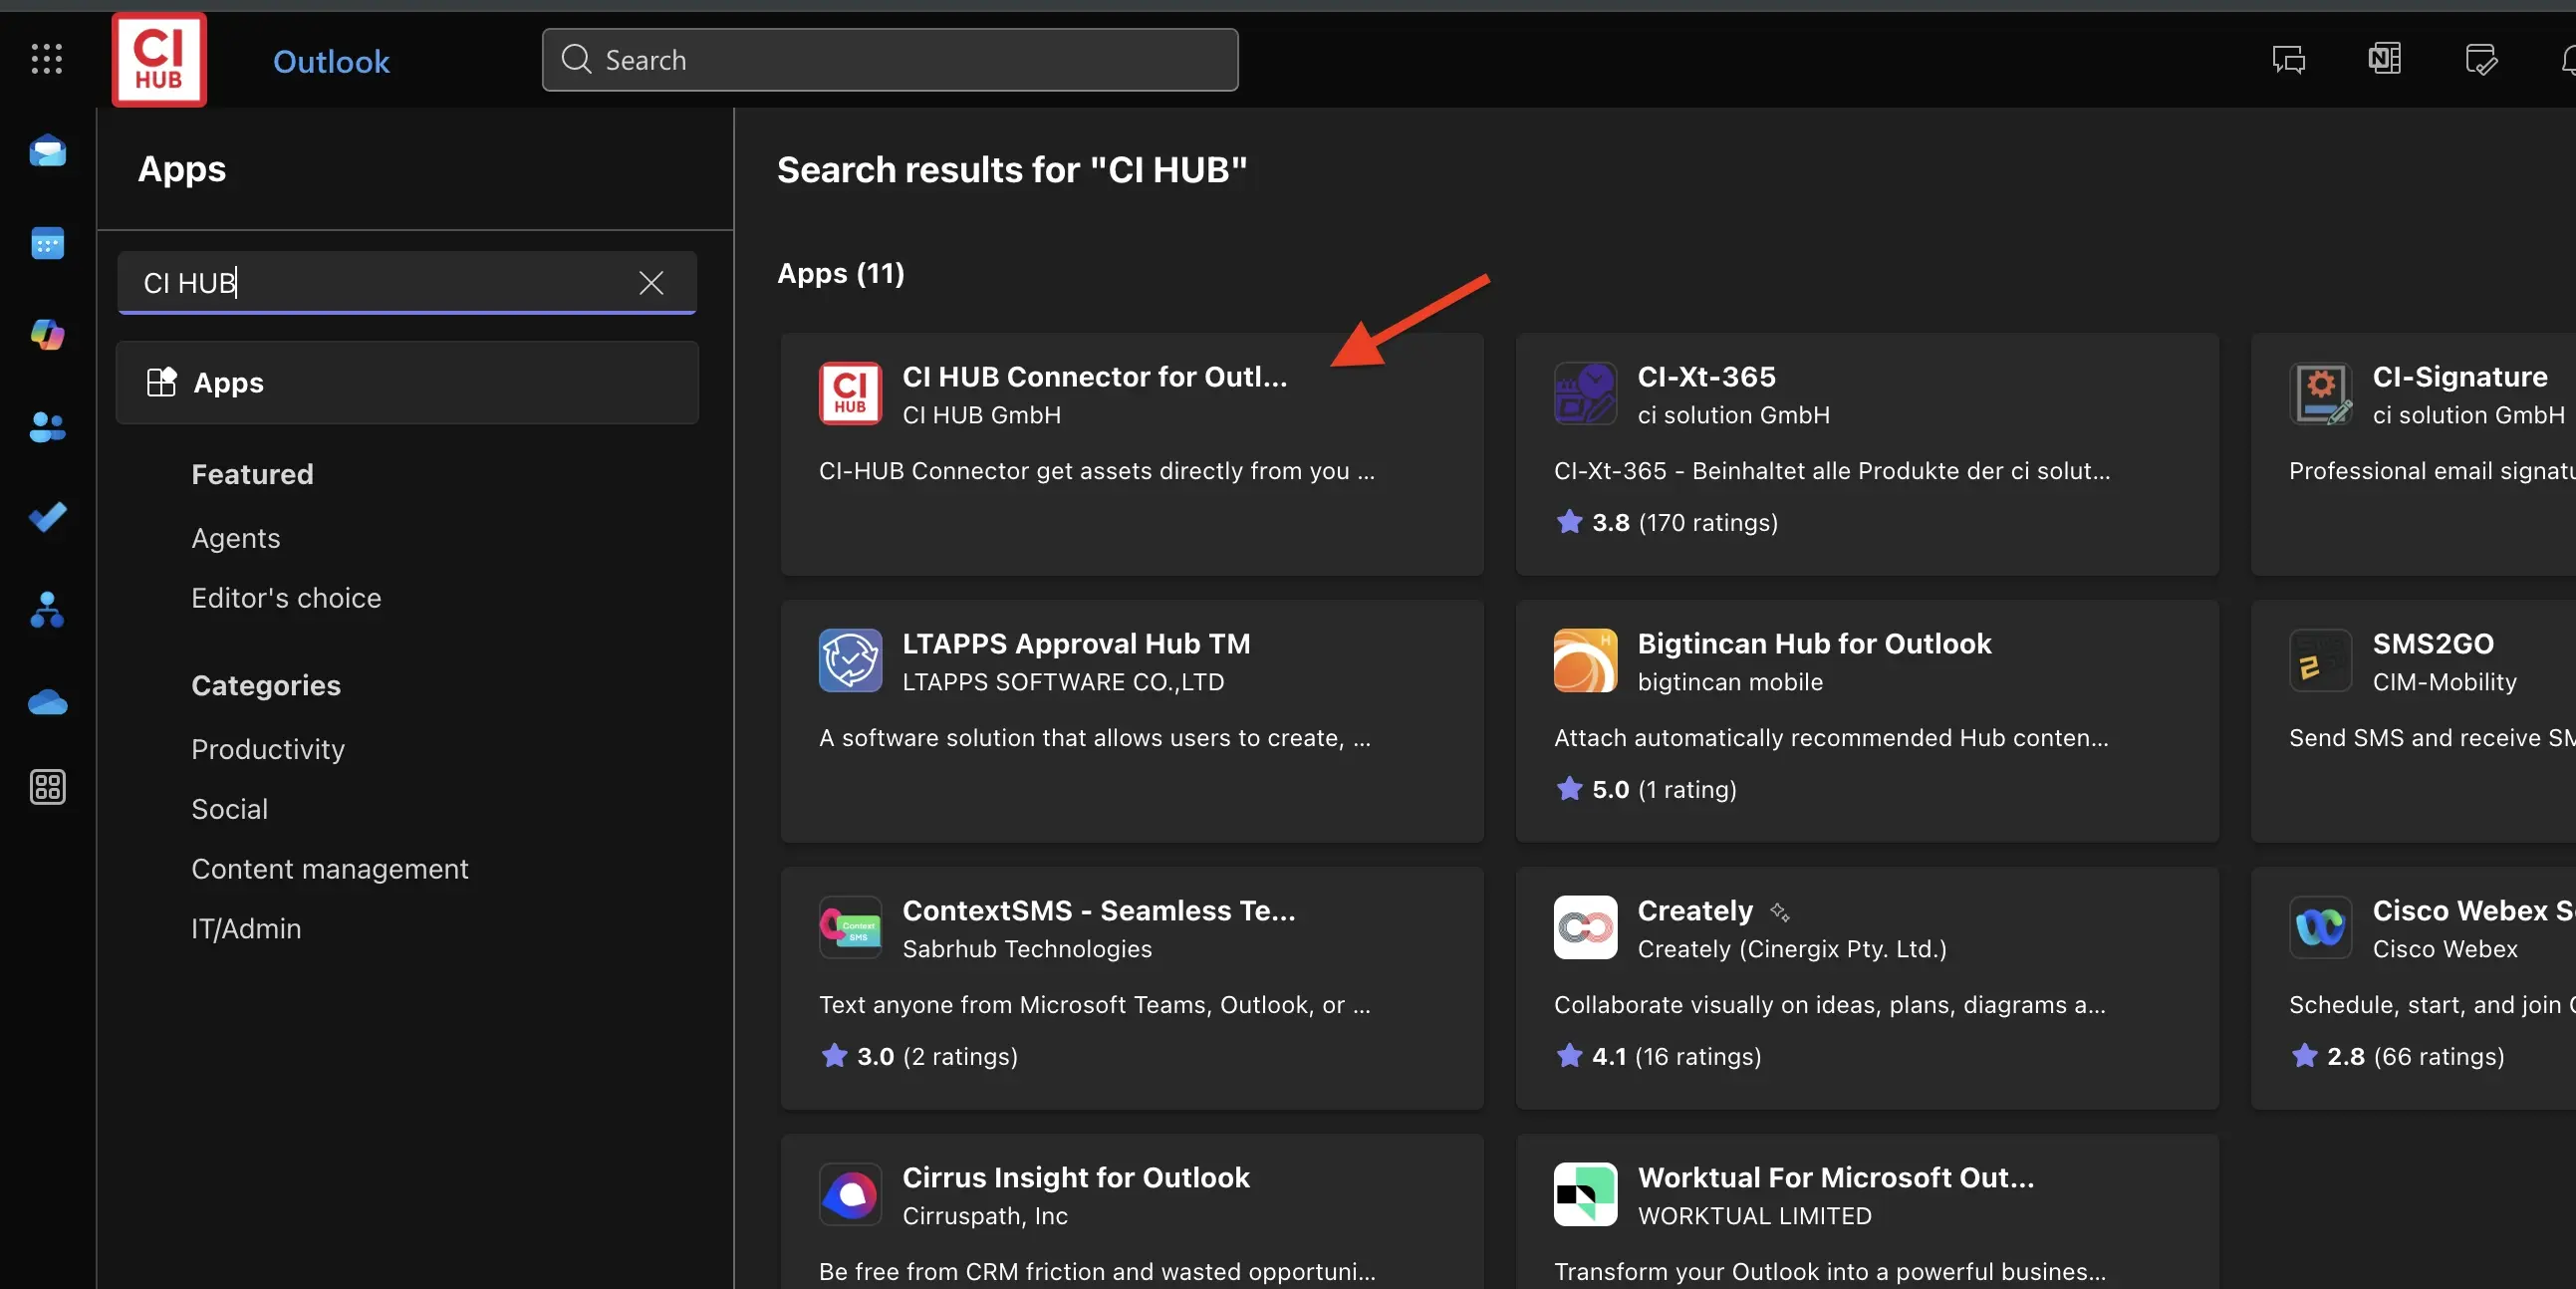Click the ContextSMS app icon
The width and height of the screenshot is (2576, 1289).
(x=850, y=927)
